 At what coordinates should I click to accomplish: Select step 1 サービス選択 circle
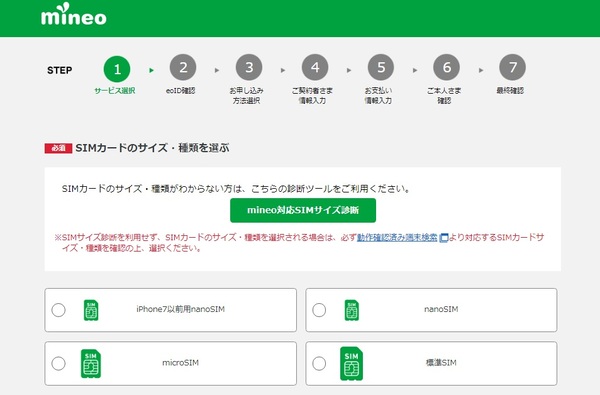(117, 69)
